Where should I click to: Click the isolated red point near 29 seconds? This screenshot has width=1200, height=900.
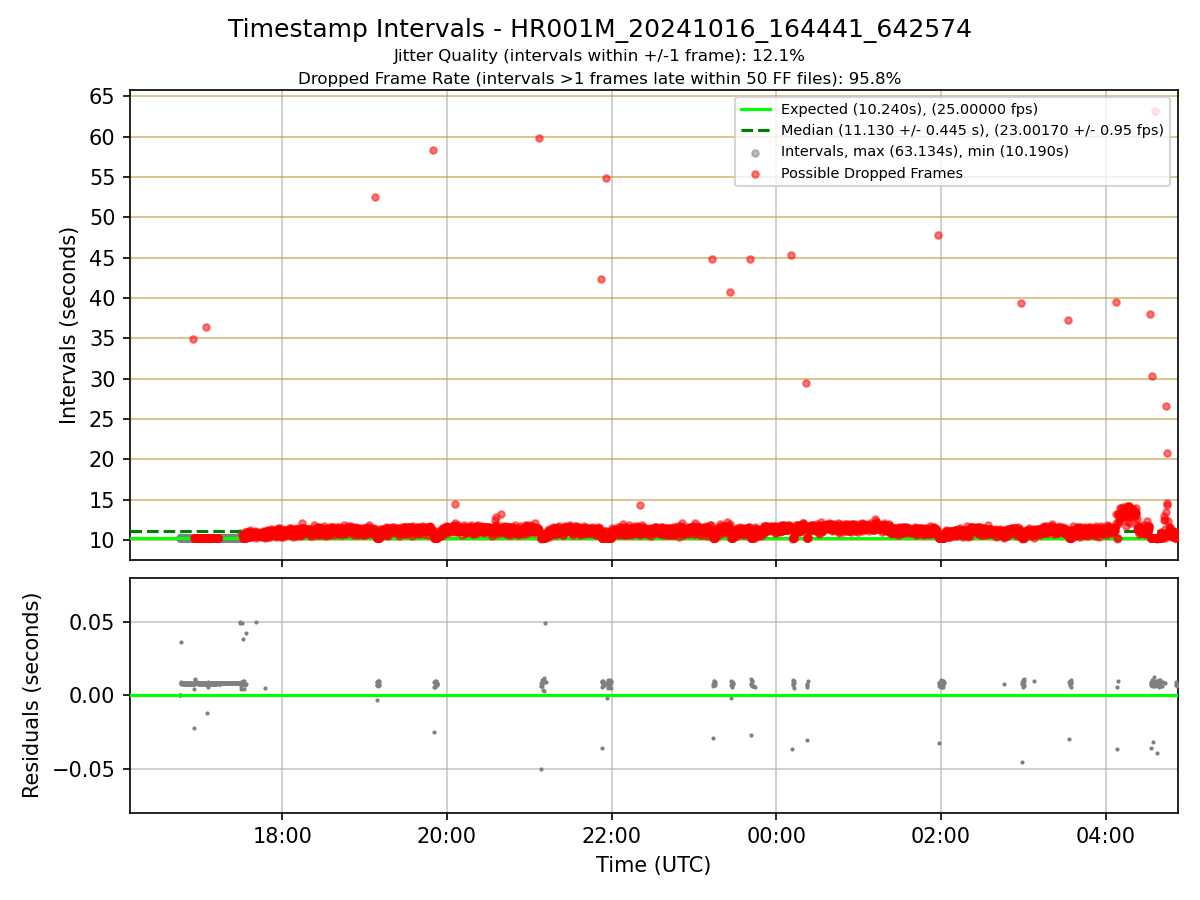tap(806, 383)
